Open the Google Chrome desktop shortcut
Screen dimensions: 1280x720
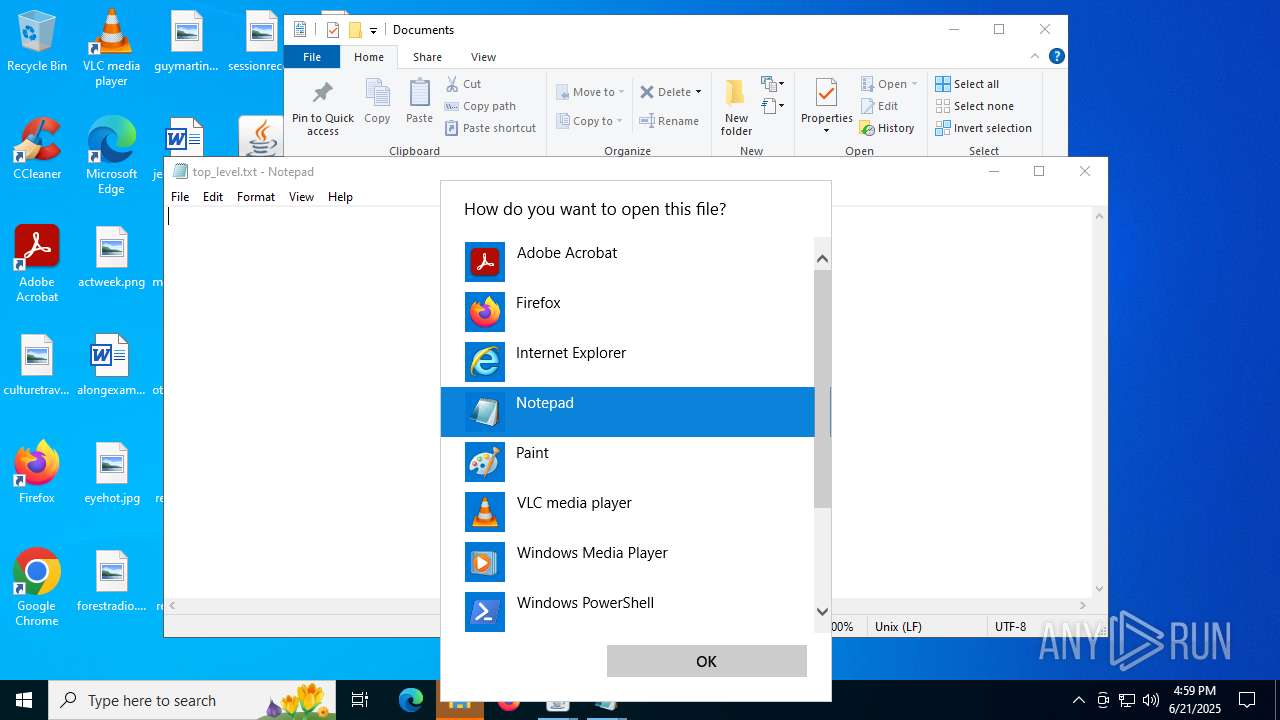click(x=37, y=588)
